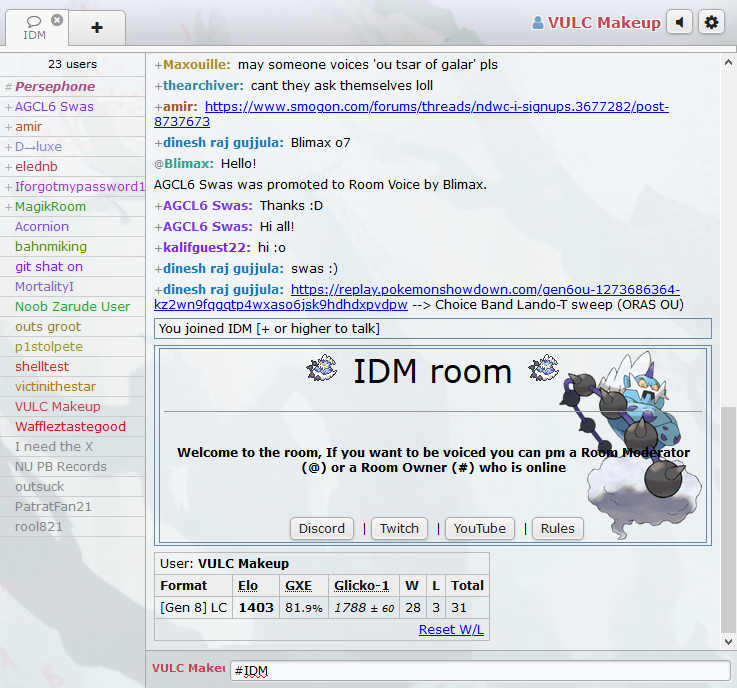This screenshot has width=737, height=688.
Task: Focus the chat message input field
Action: point(480,671)
